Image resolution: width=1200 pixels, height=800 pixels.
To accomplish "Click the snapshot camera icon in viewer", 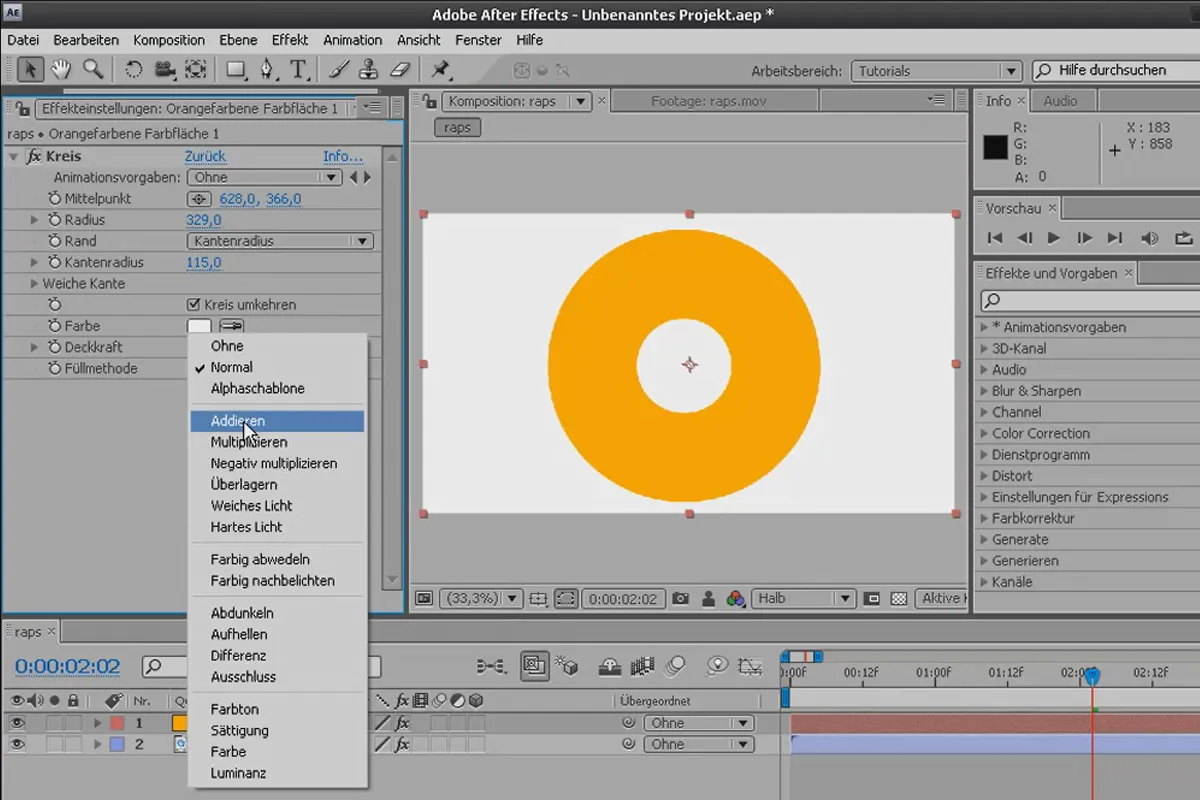I will [681, 598].
